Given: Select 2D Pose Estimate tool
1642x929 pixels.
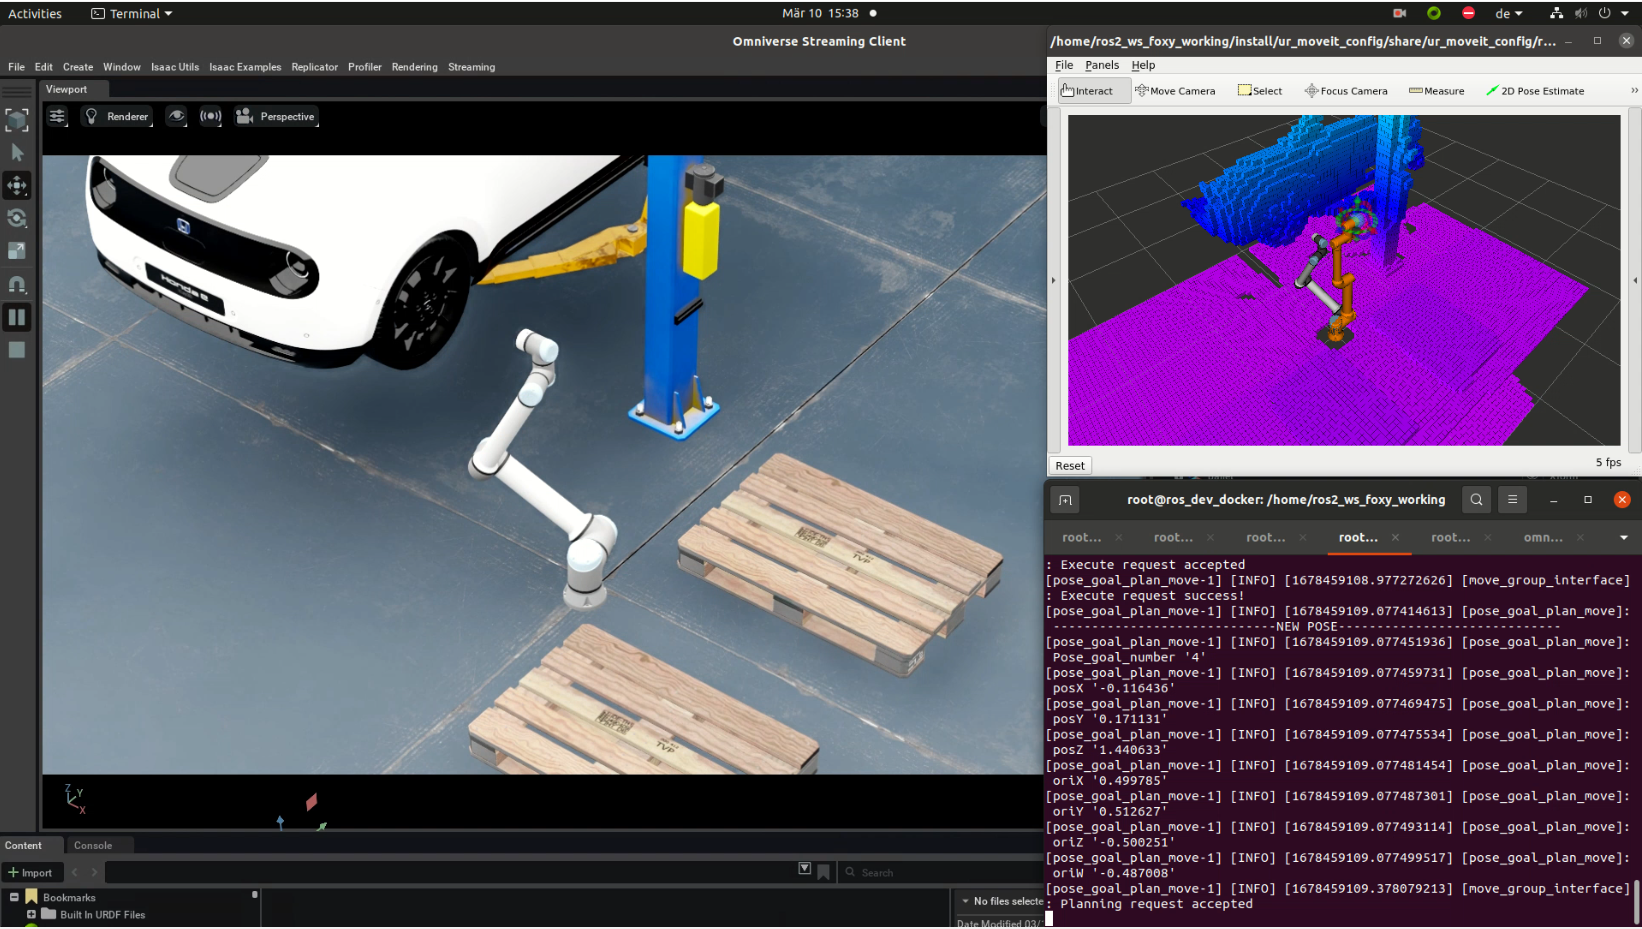Looking at the screenshot, I should tap(1534, 91).
